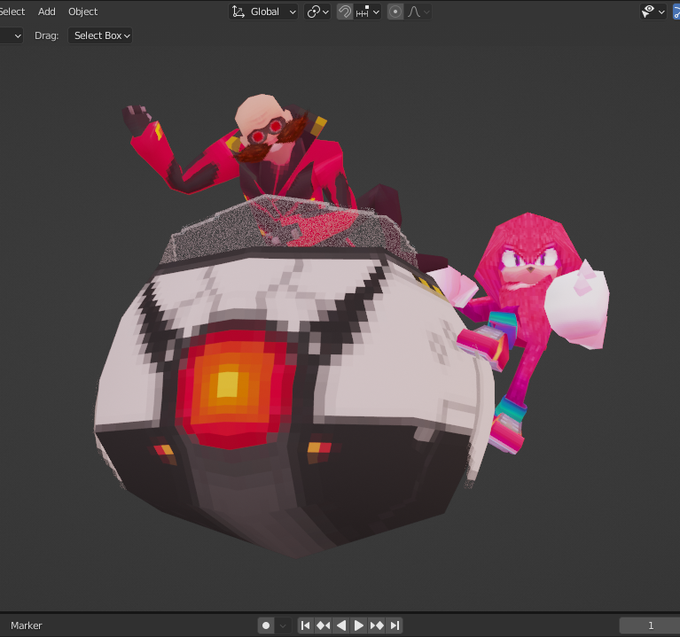680x637 pixels.
Task: Open the Object menu
Action: tap(83, 12)
